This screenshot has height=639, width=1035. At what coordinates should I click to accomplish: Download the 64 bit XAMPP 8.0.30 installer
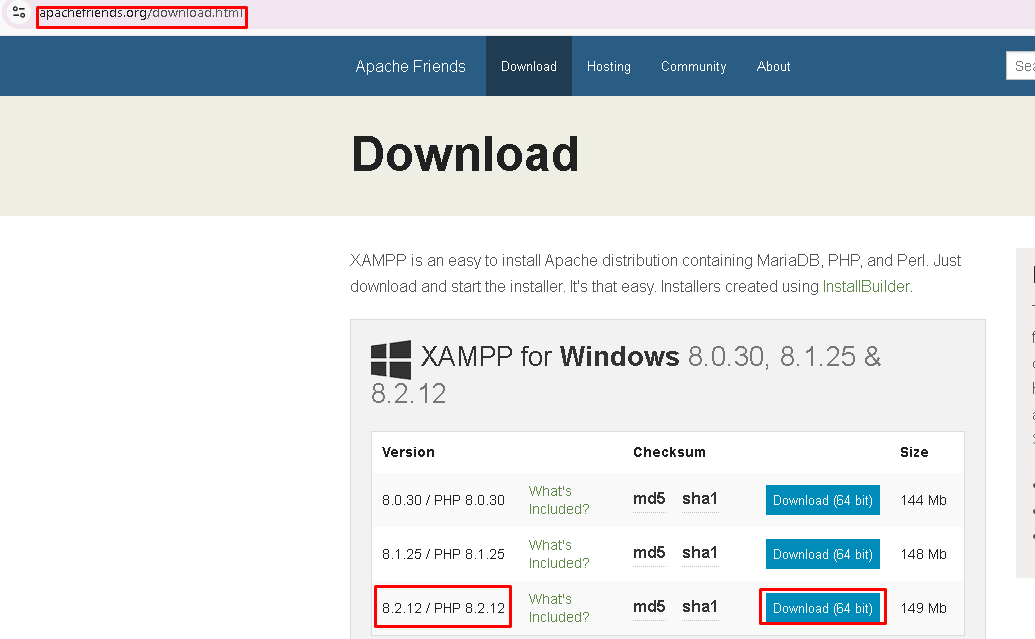click(822, 499)
